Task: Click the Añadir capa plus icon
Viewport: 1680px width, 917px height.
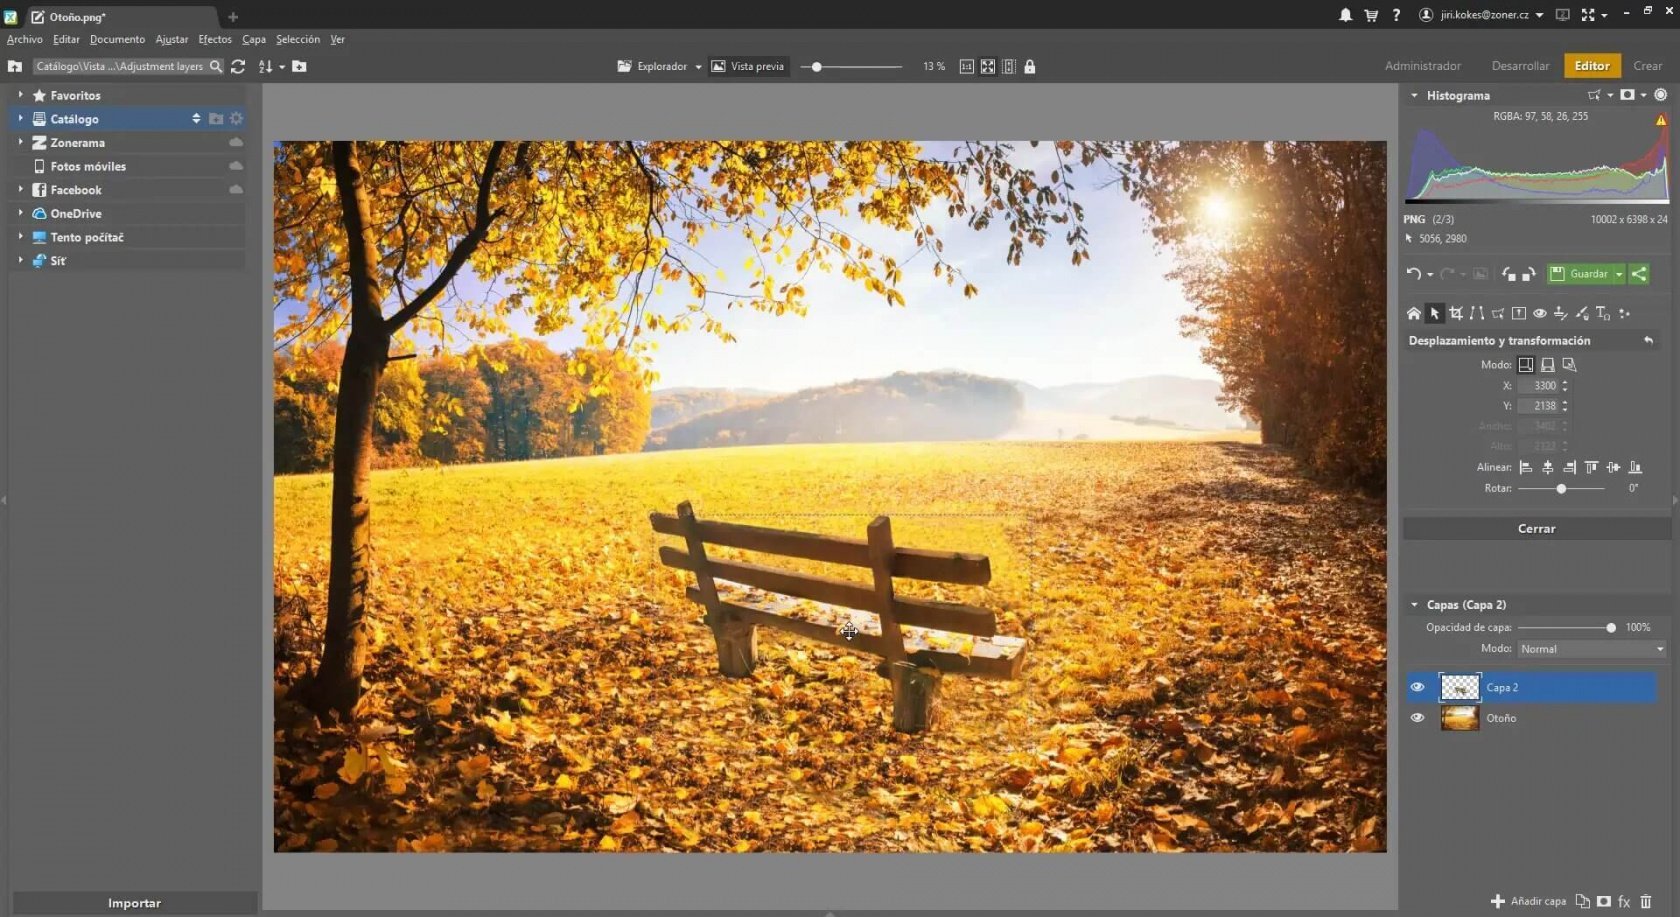Action: 1498,902
